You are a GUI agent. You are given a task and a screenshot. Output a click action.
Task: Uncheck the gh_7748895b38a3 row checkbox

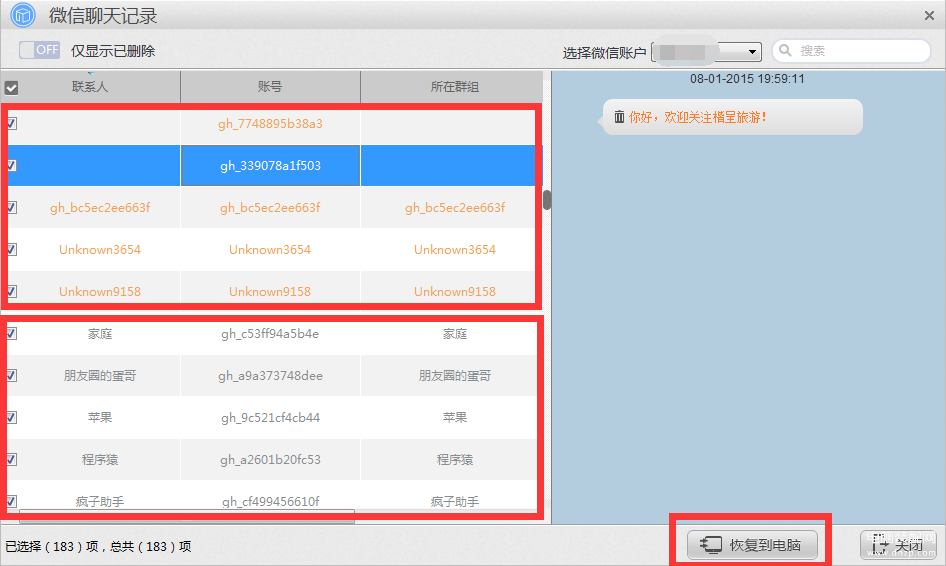[x=11, y=124]
